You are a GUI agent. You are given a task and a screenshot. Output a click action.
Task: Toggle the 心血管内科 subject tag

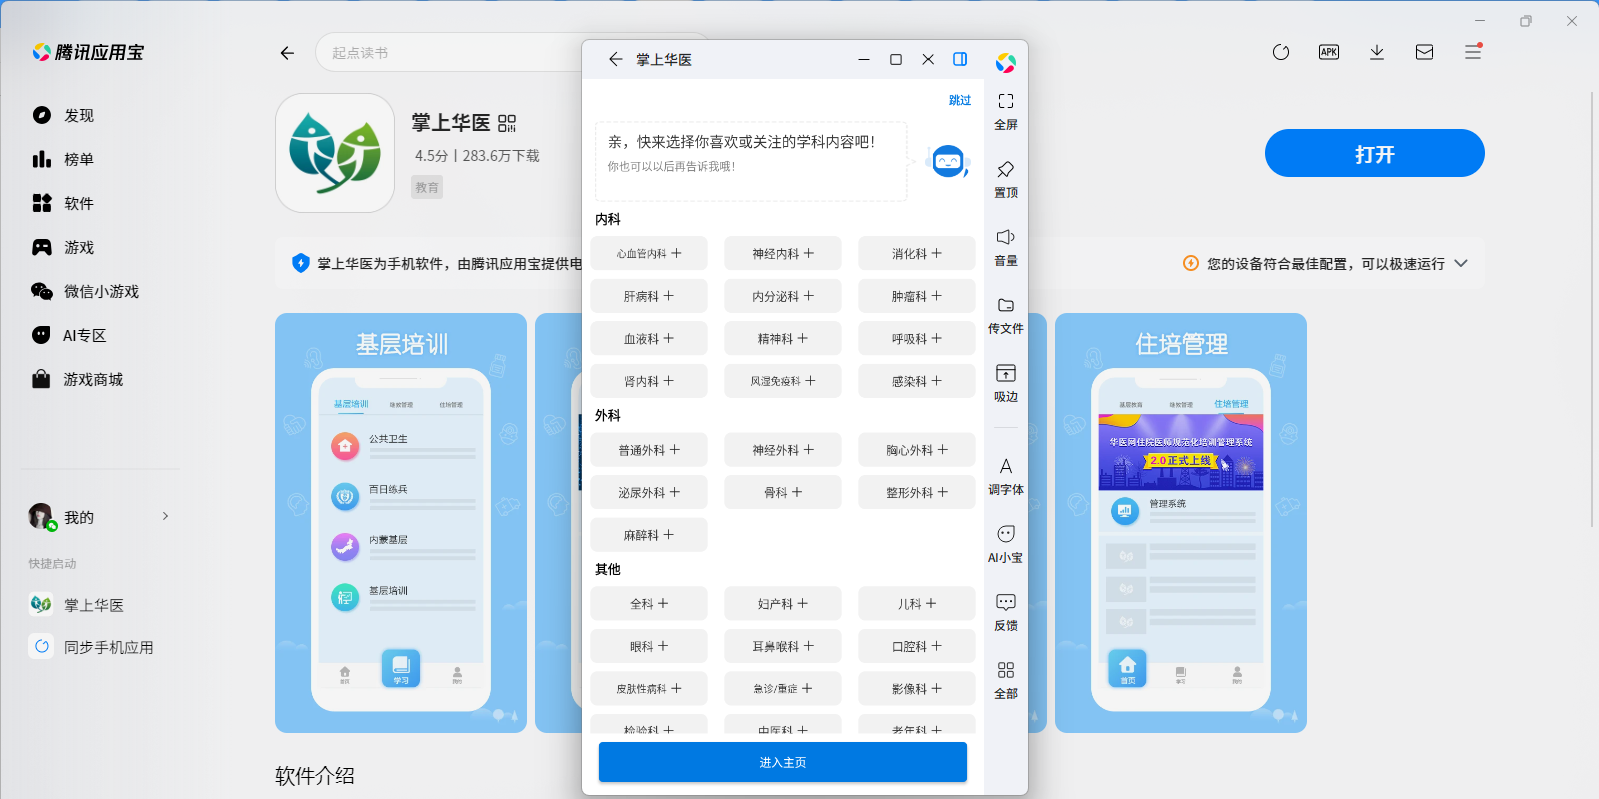pyautogui.click(x=649, y=254)
